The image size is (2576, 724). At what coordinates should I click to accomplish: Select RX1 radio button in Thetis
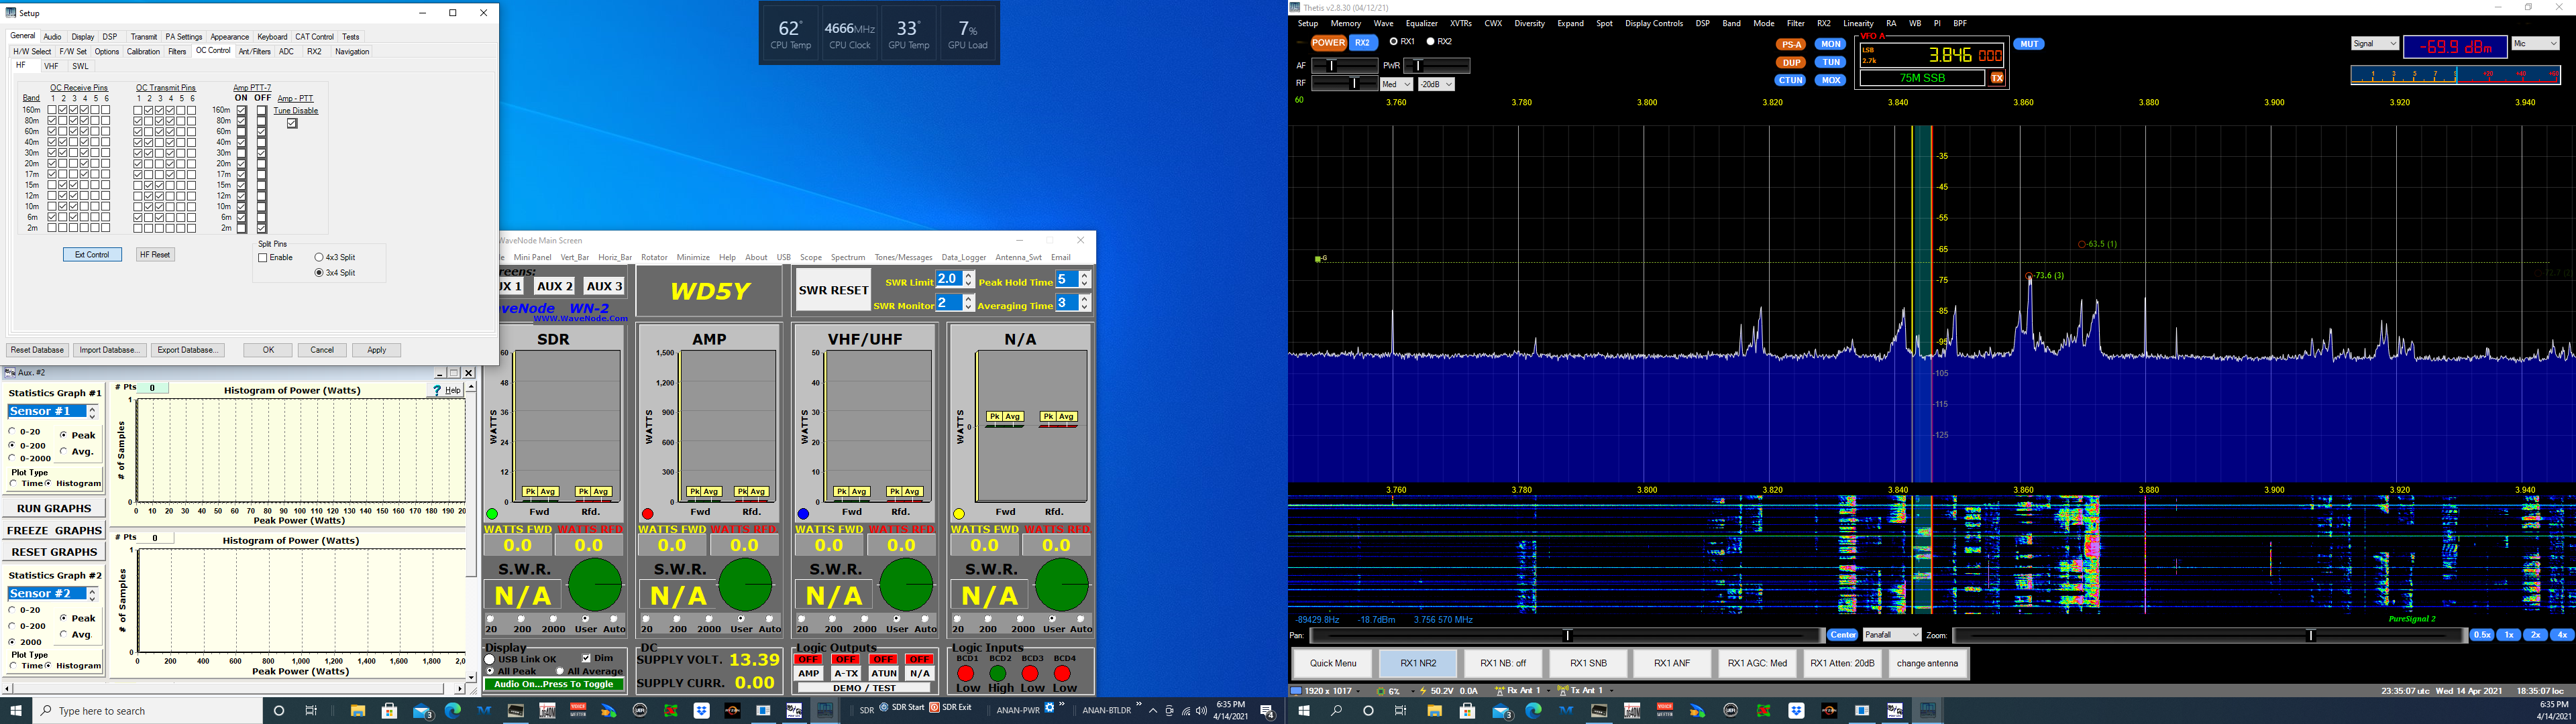[x=1395, y=42]
